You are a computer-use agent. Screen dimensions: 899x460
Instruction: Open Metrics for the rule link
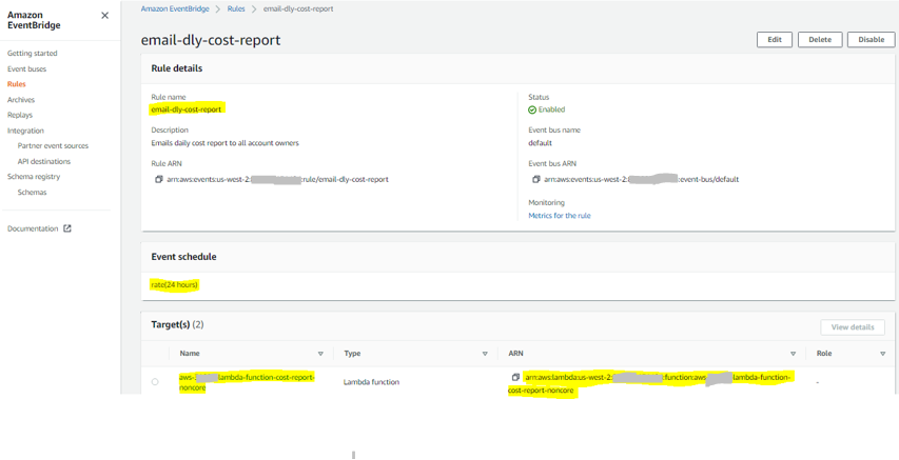coord(559,216)
